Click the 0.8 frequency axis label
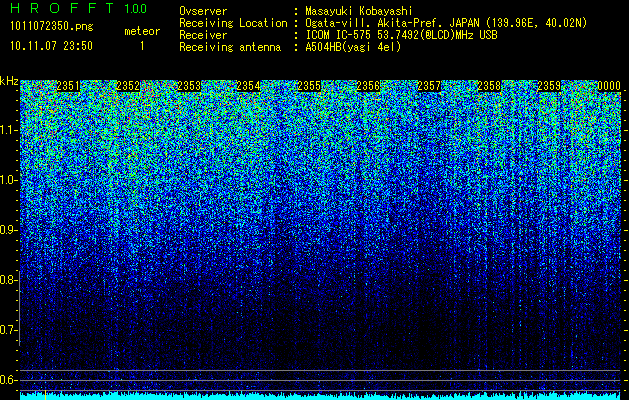Image resolution: width=629 pixels, height=400 pixels. coord(8,280)
